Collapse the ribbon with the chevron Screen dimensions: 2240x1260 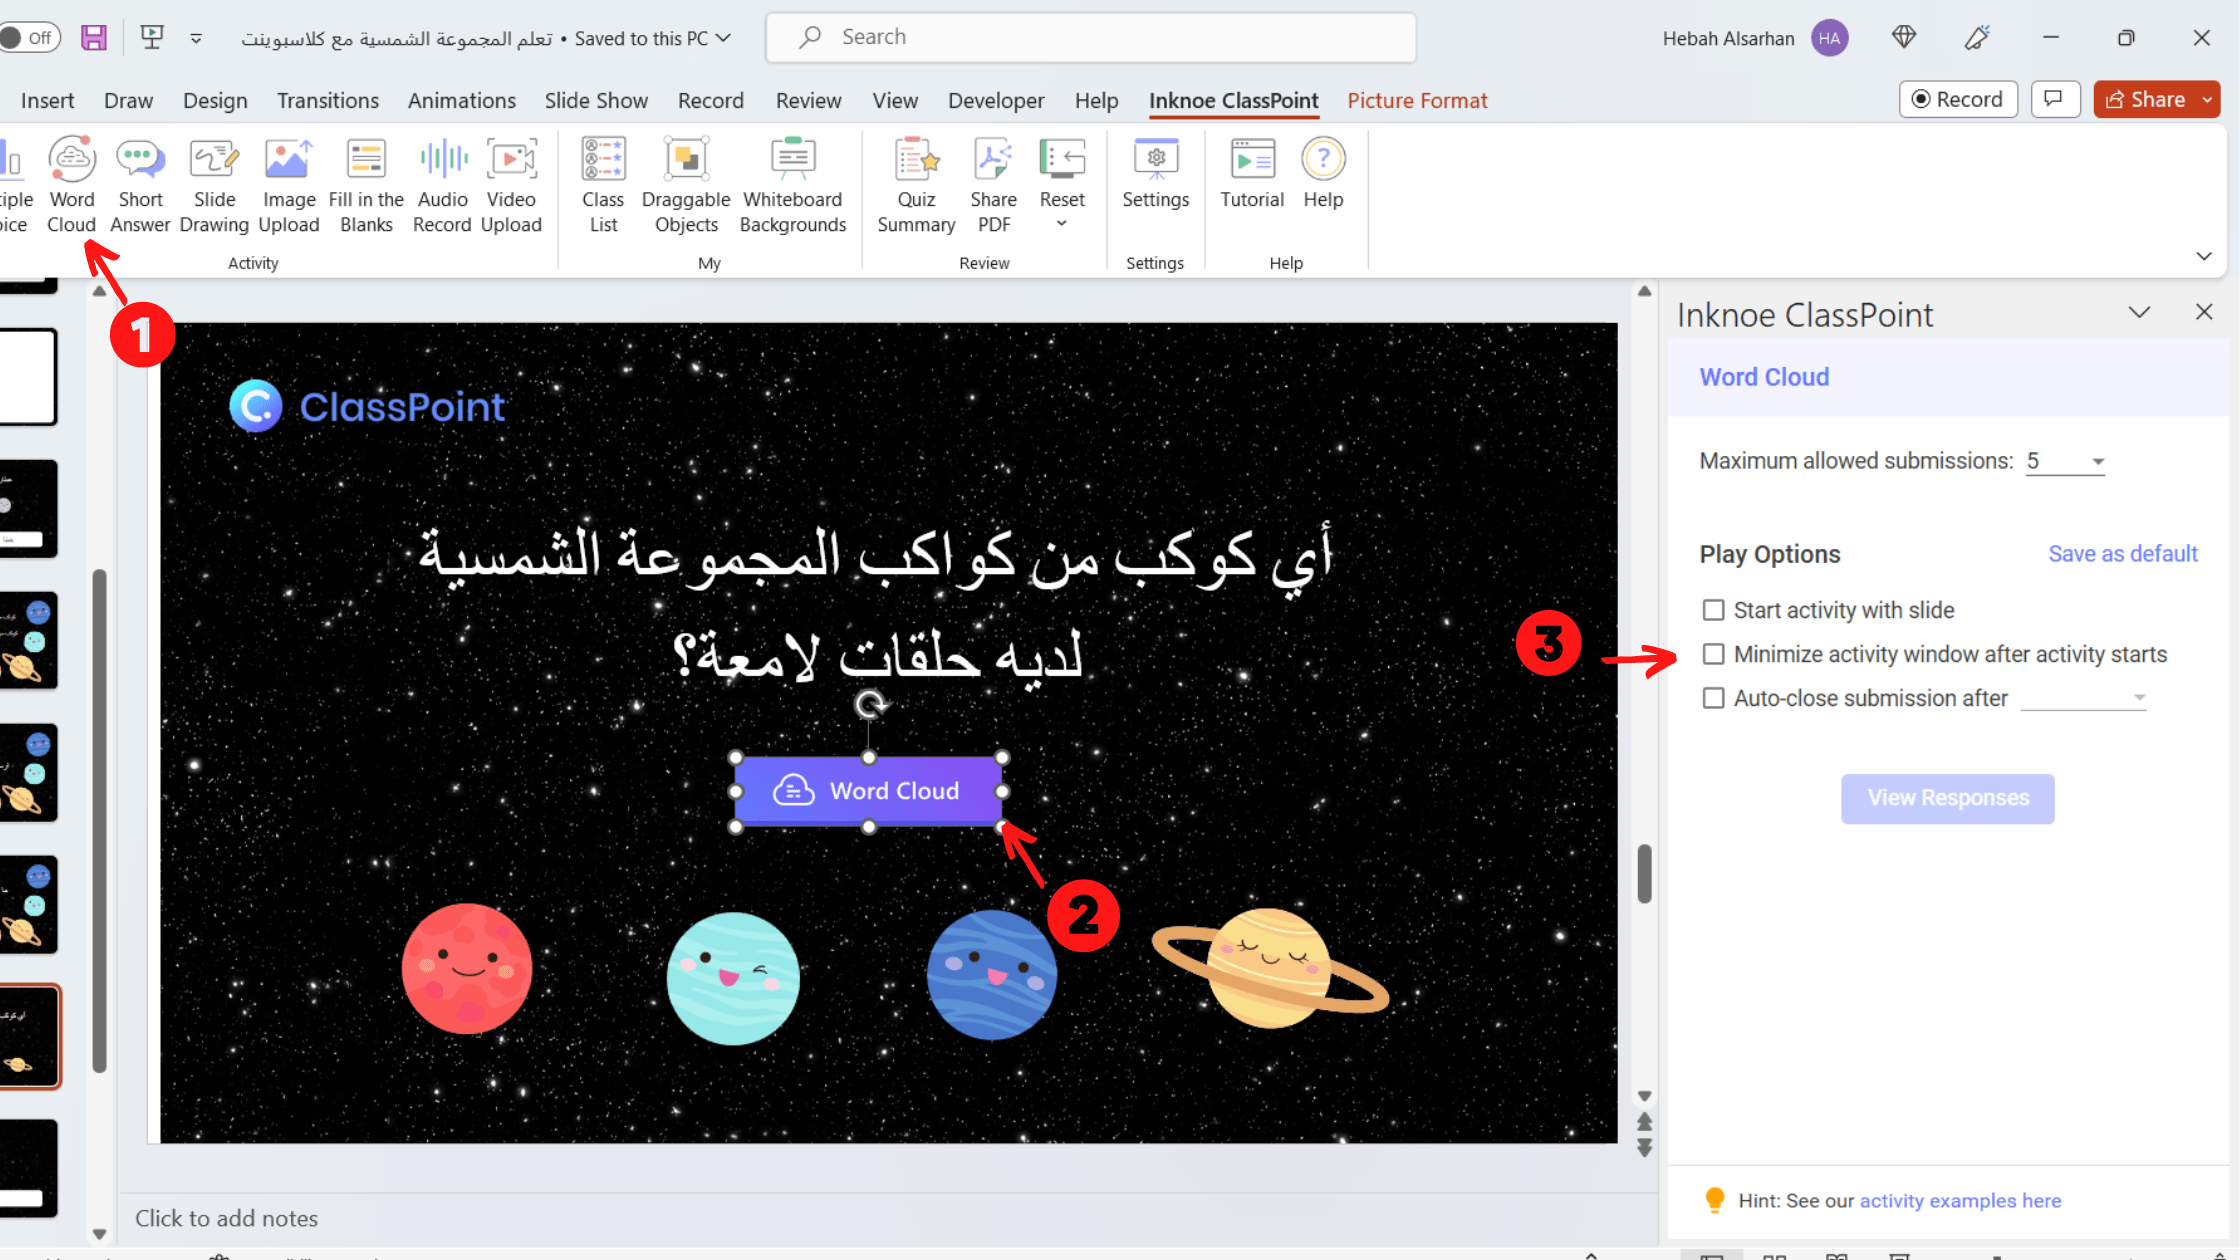click(2204, 256)
